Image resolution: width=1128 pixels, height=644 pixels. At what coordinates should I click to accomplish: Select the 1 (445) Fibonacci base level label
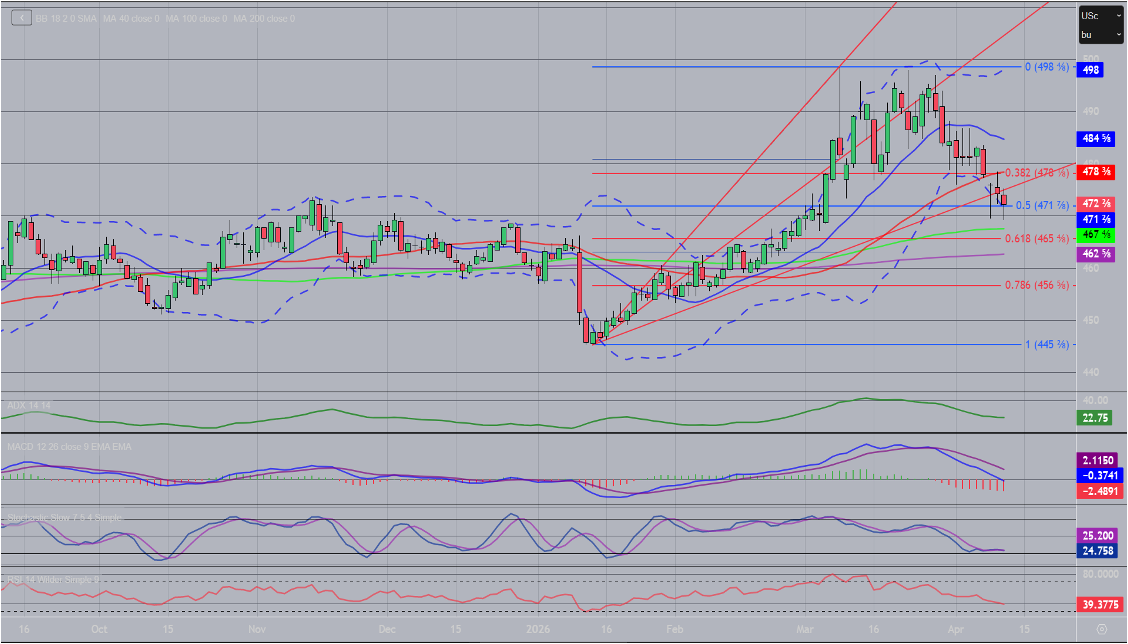(x=1046, y=345)
